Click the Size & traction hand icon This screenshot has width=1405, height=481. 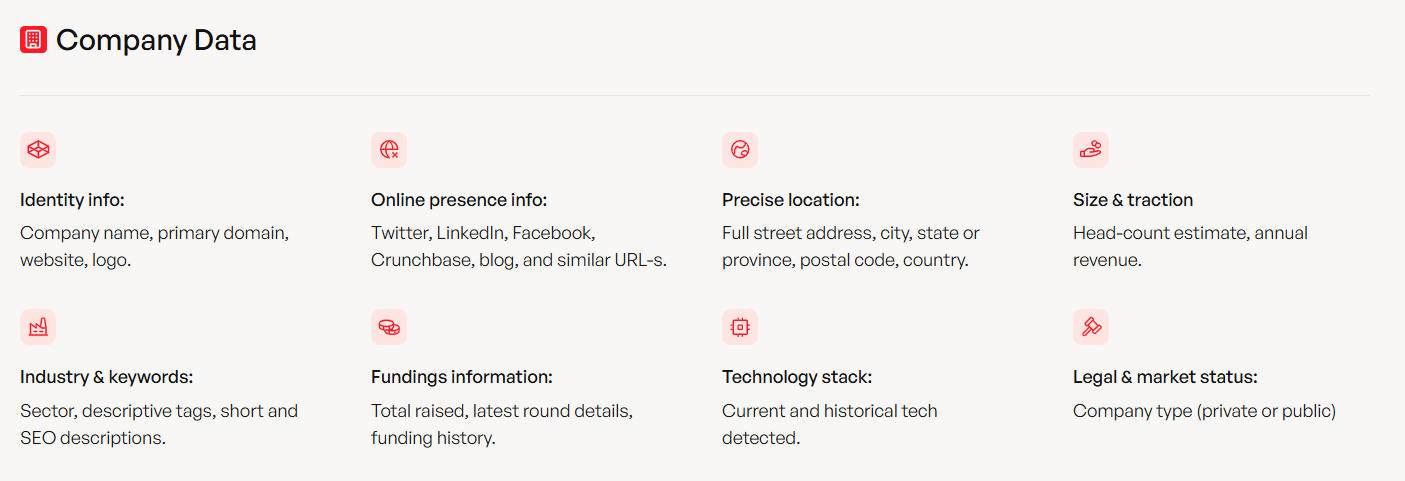tap(1091, 150)
